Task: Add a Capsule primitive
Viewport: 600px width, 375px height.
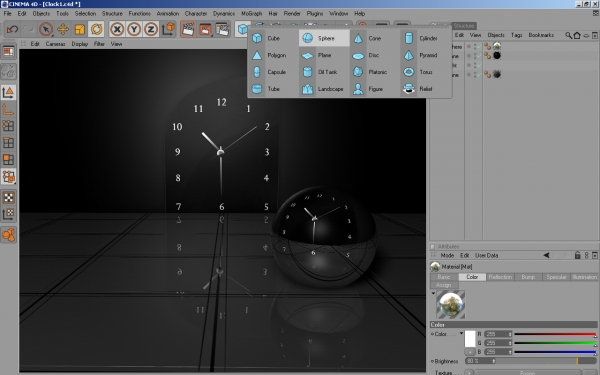Action: (x=273, y=72)
